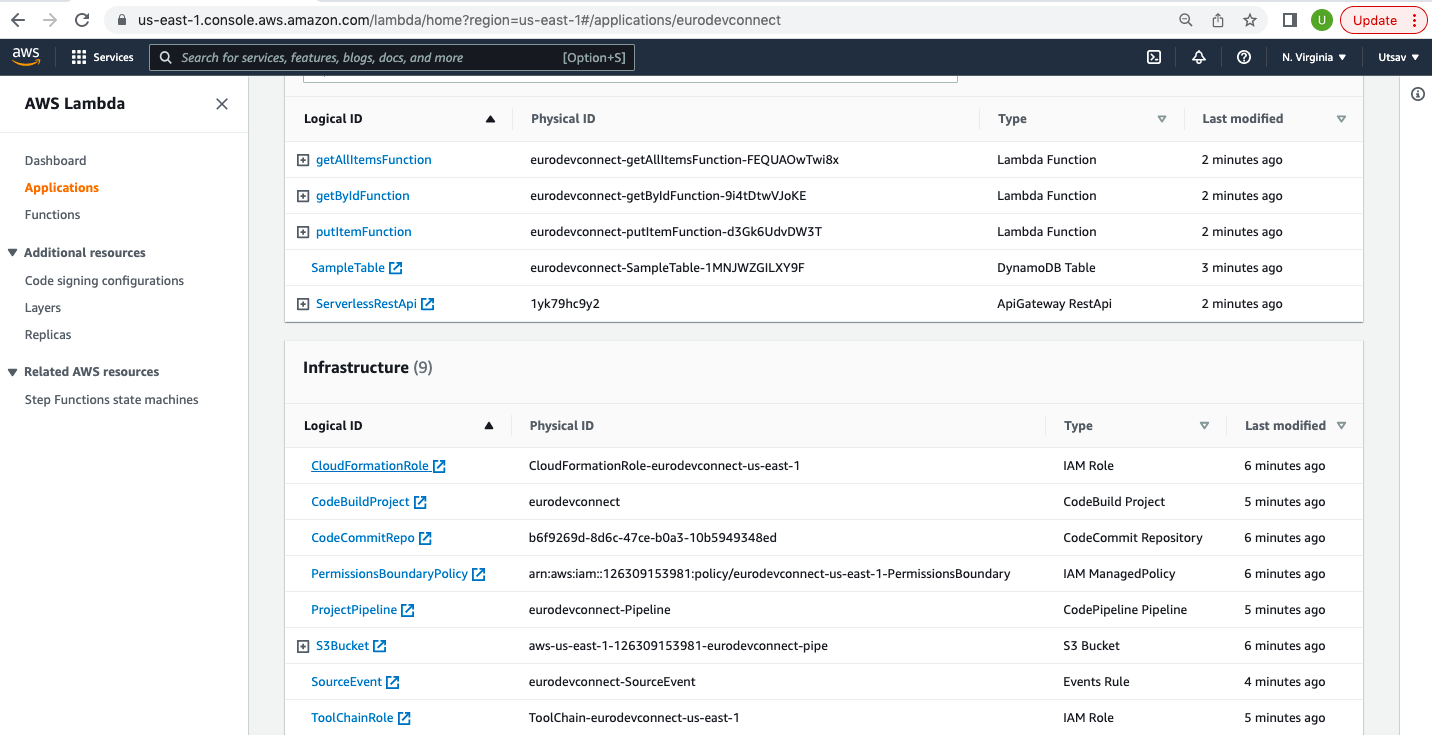The width and height of the screenshot is (1432, 735).
Task: Click PermissionsBoundaryPolicy external link icon
Action: (479, 574)
